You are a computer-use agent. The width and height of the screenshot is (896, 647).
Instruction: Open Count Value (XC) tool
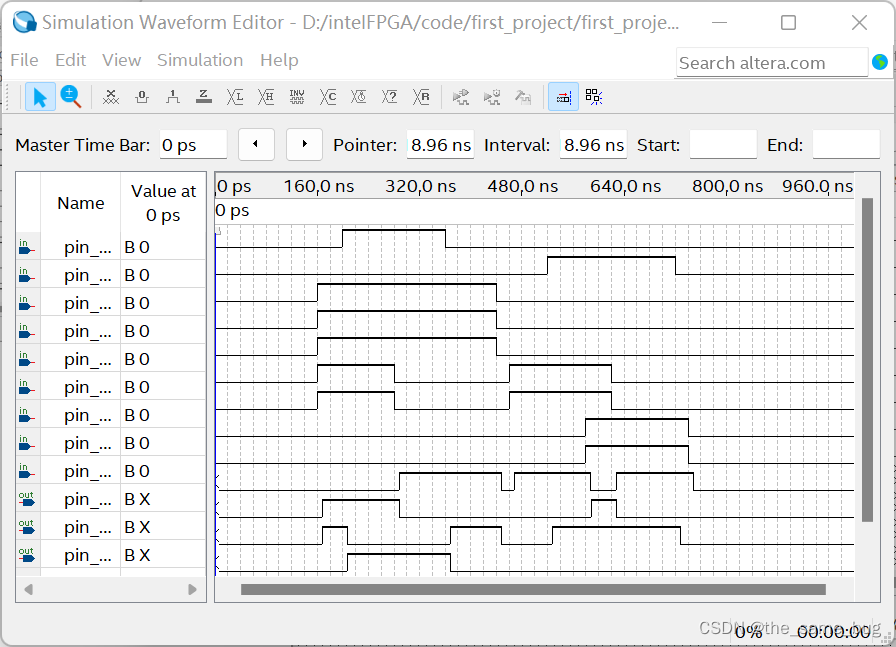coord(327,97)
